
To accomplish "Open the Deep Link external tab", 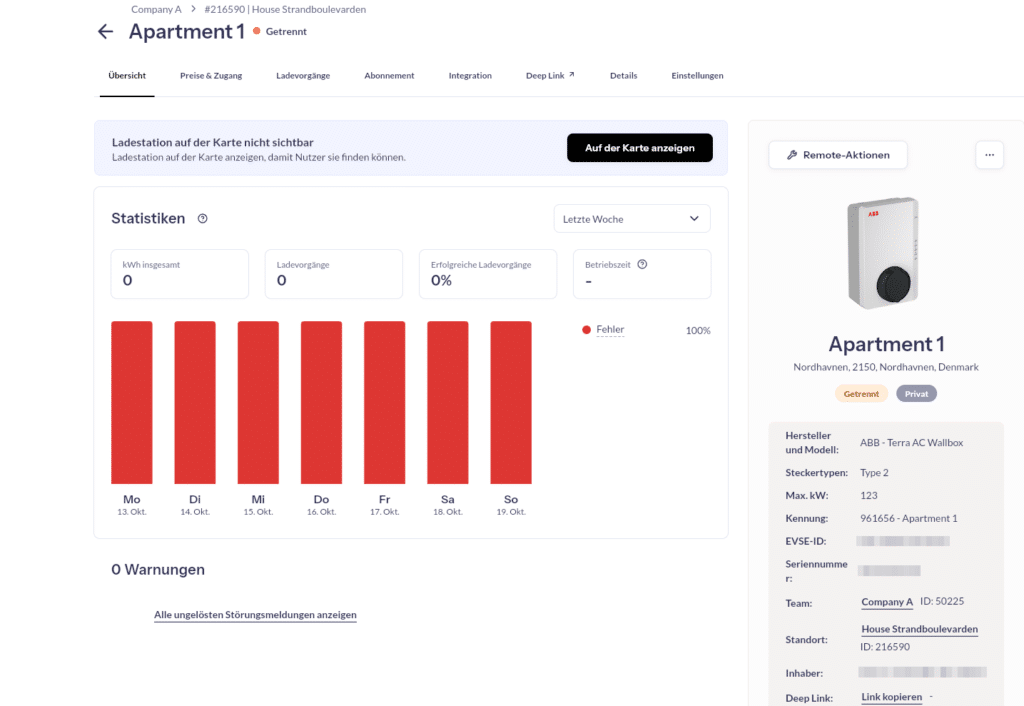I will pyautogui.click(x=550, y=76).
